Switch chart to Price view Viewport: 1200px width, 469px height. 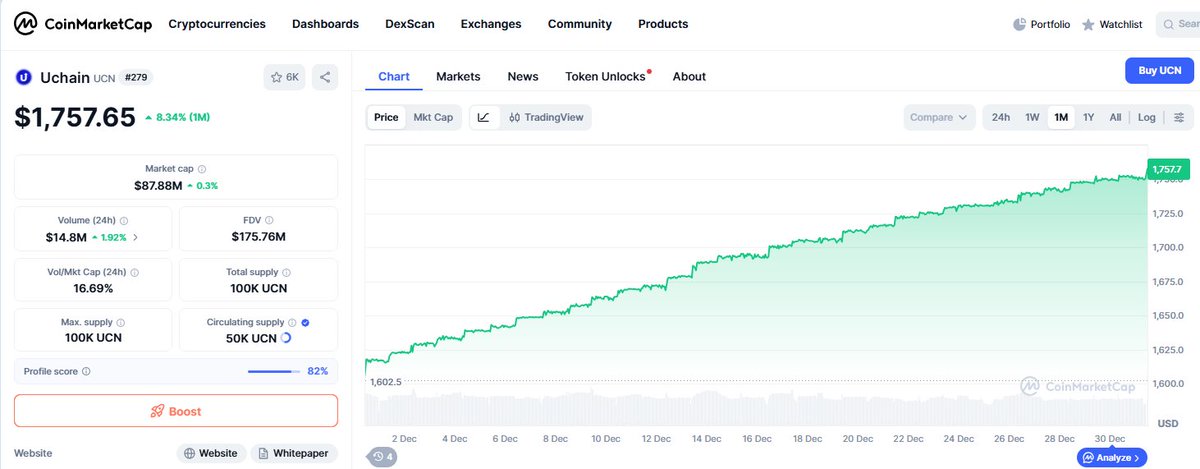(x=386, y=117)
